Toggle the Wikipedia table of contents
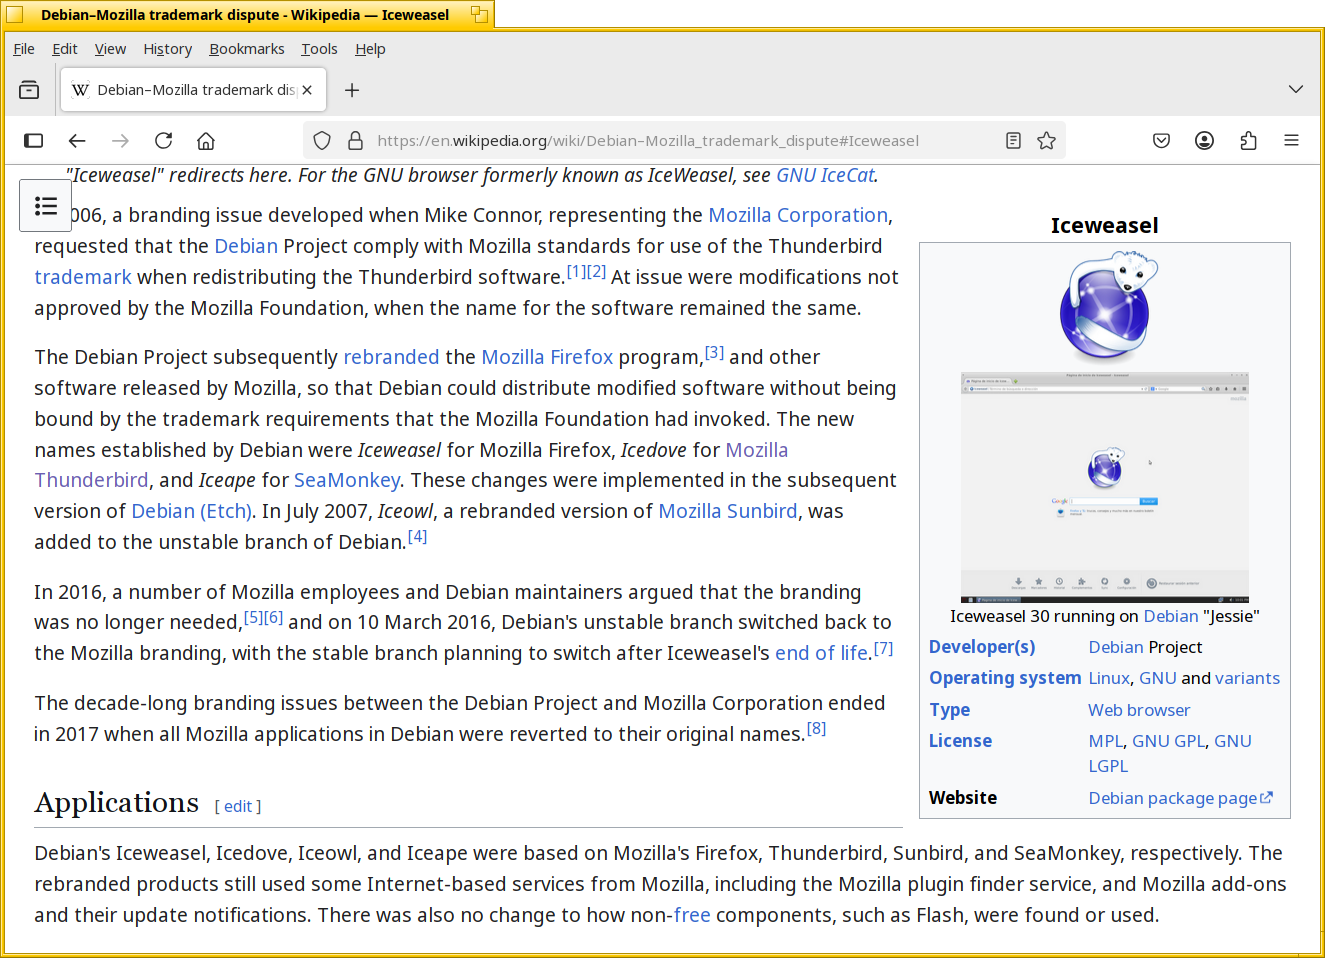1325x958 pixels. coord(46,206)
